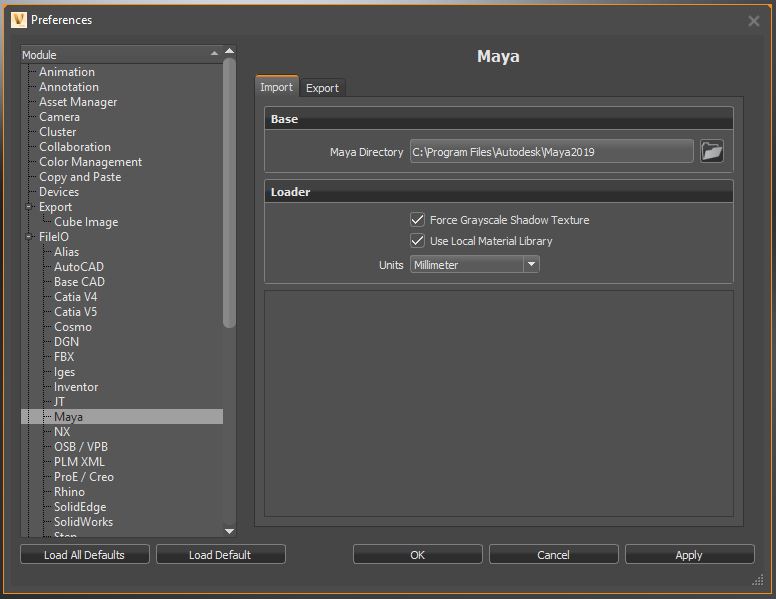Select Annotation module
The width and height of the screenshot is (776, 599).
69,87
